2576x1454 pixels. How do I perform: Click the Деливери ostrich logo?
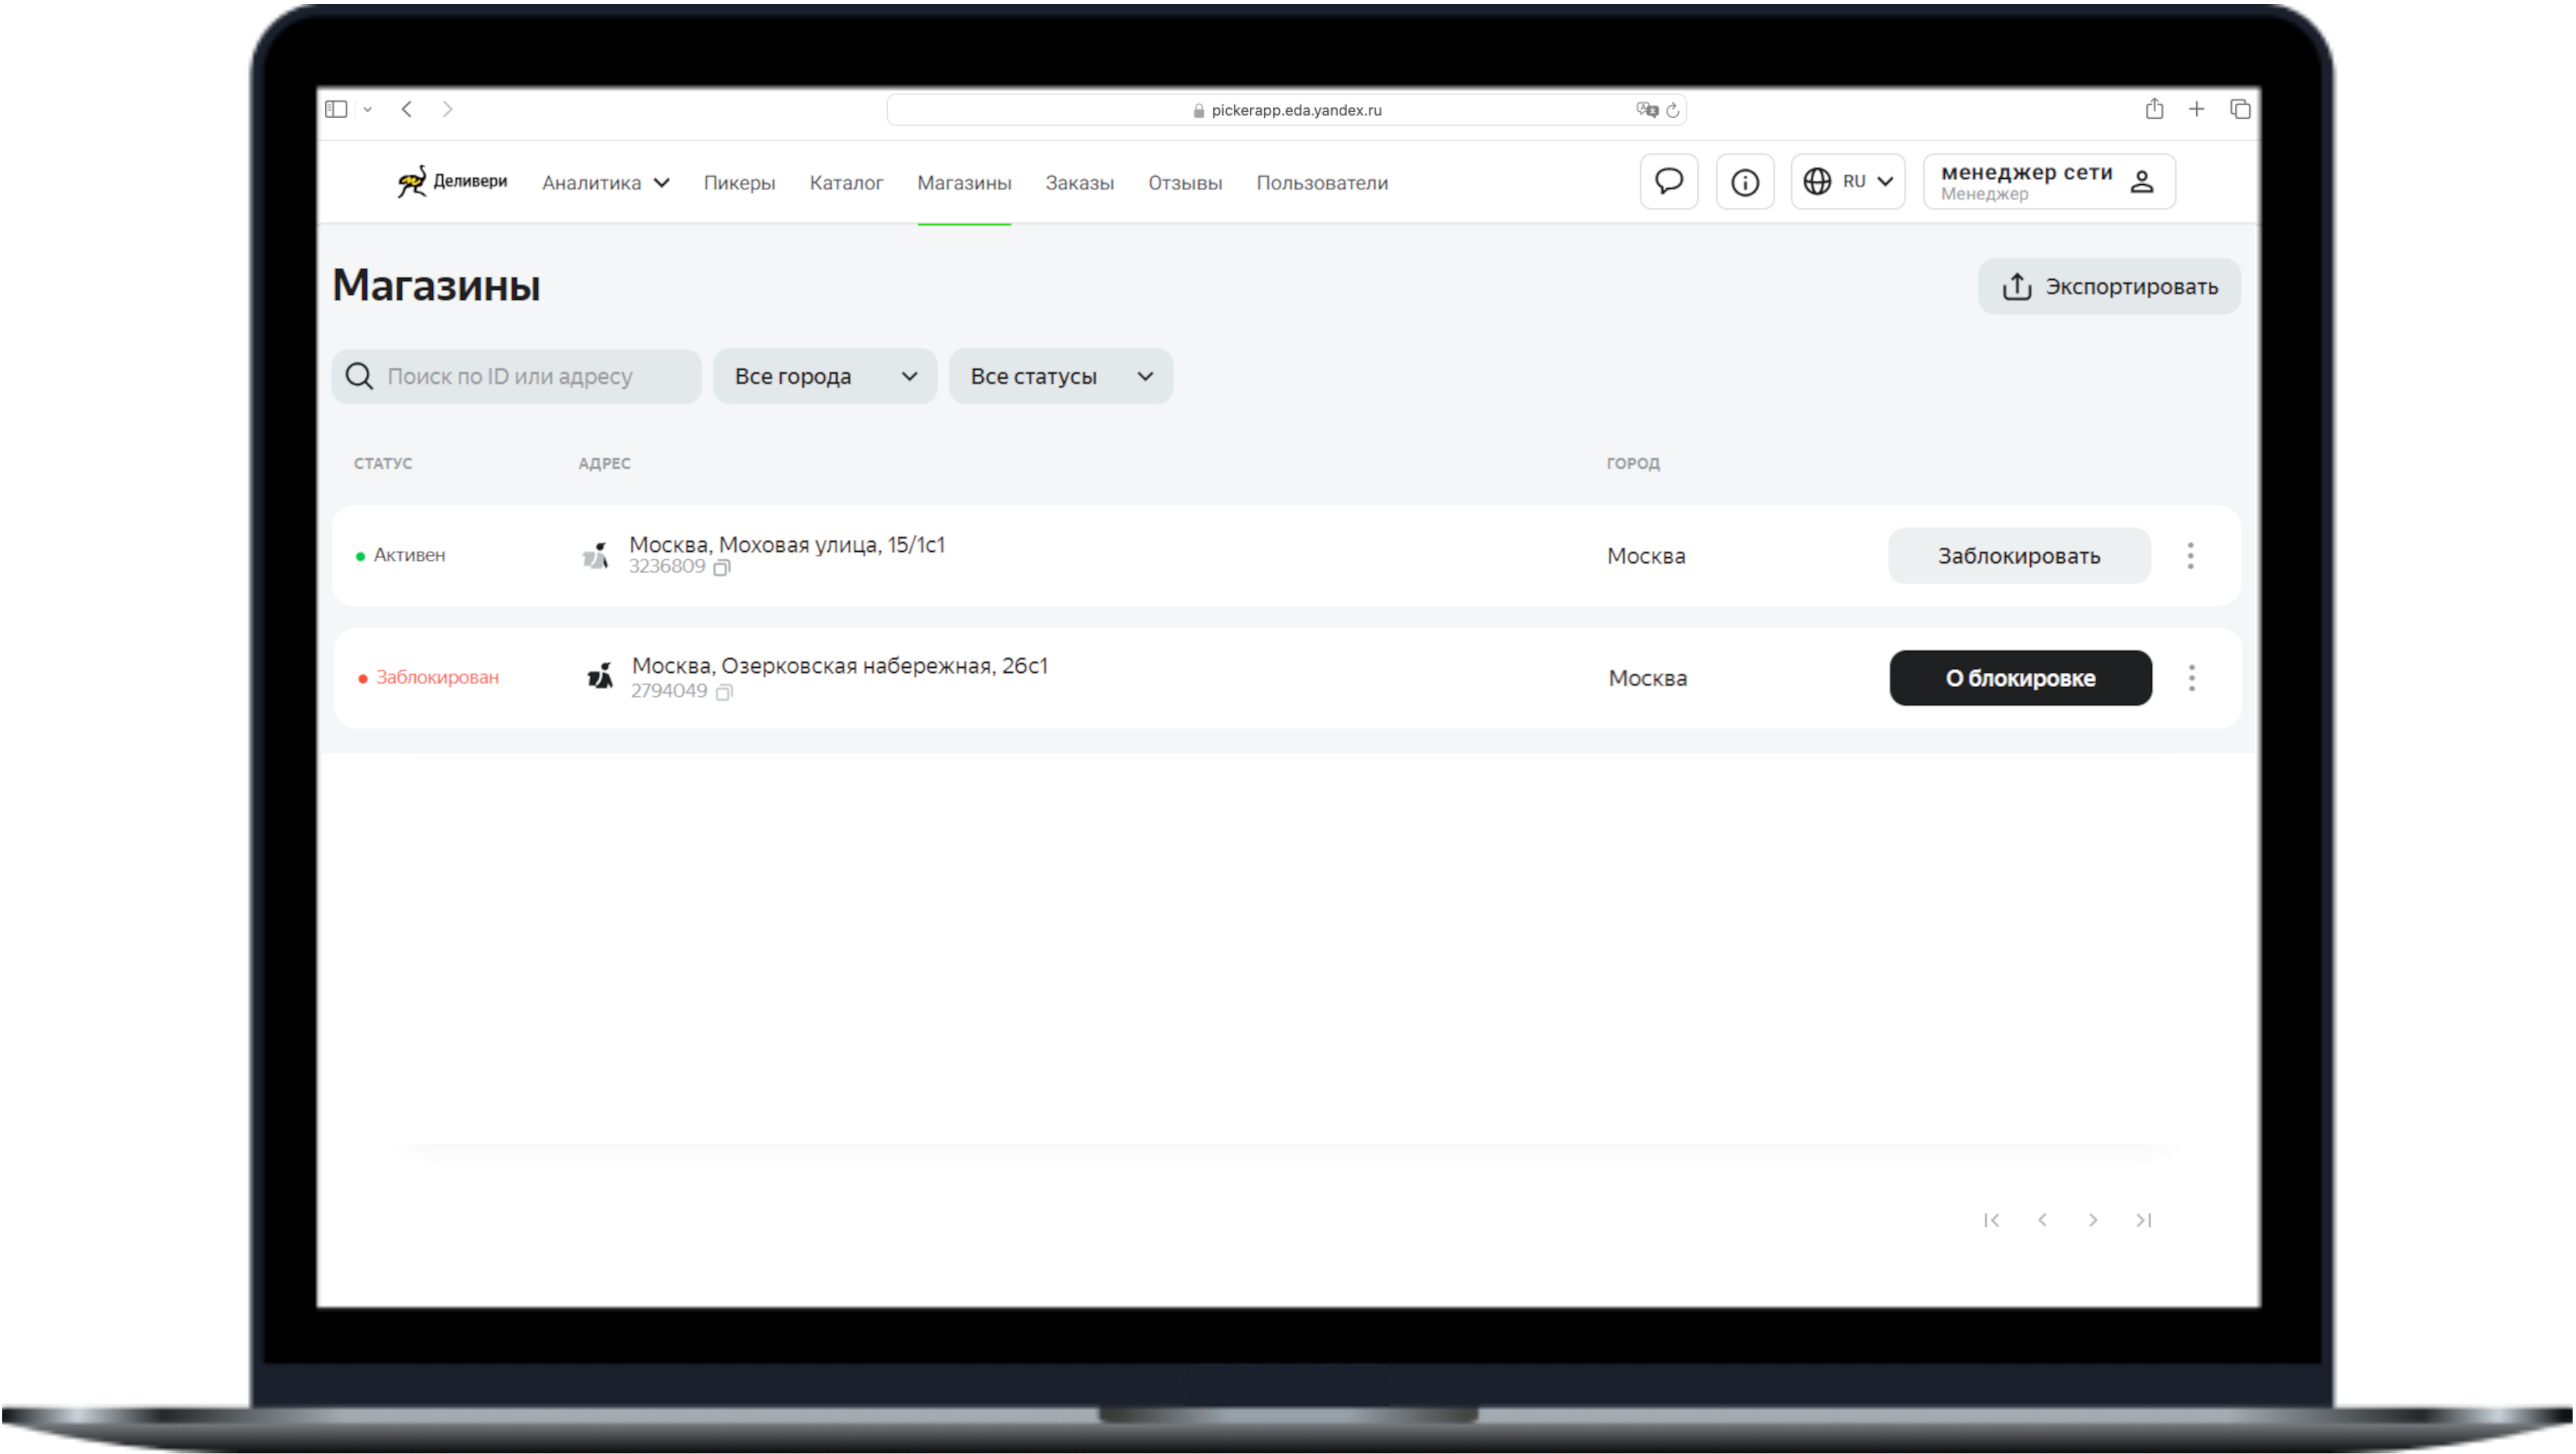[x=452, y=182]
